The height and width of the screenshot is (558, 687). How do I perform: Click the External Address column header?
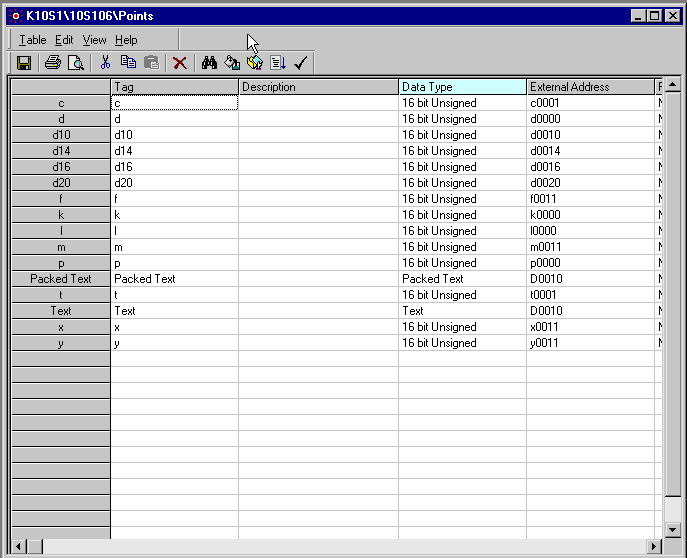pos(591,87)
